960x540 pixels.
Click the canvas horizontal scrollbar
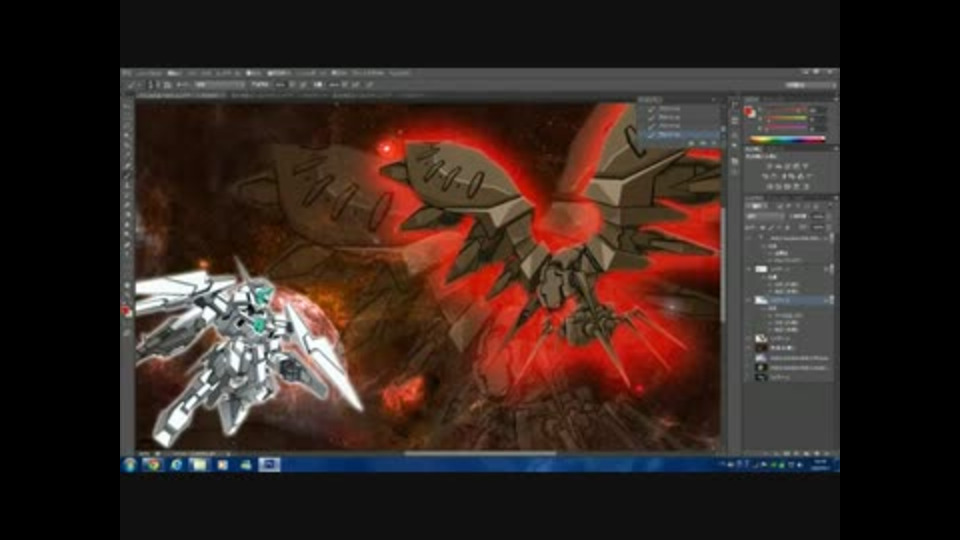[x=481, y=454]
